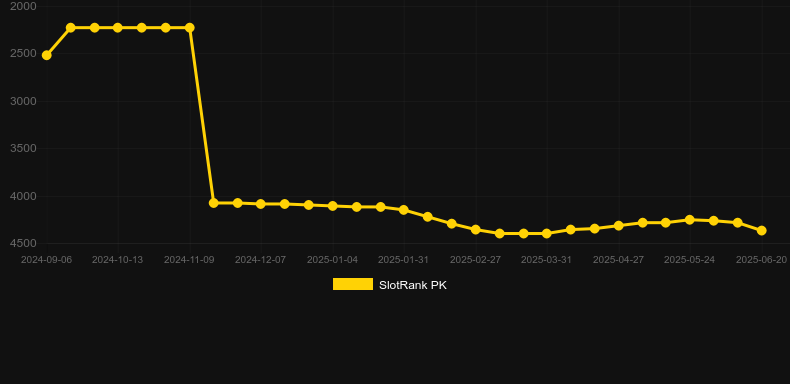Select the data point above 2025-01-31

tap(404, 210)
